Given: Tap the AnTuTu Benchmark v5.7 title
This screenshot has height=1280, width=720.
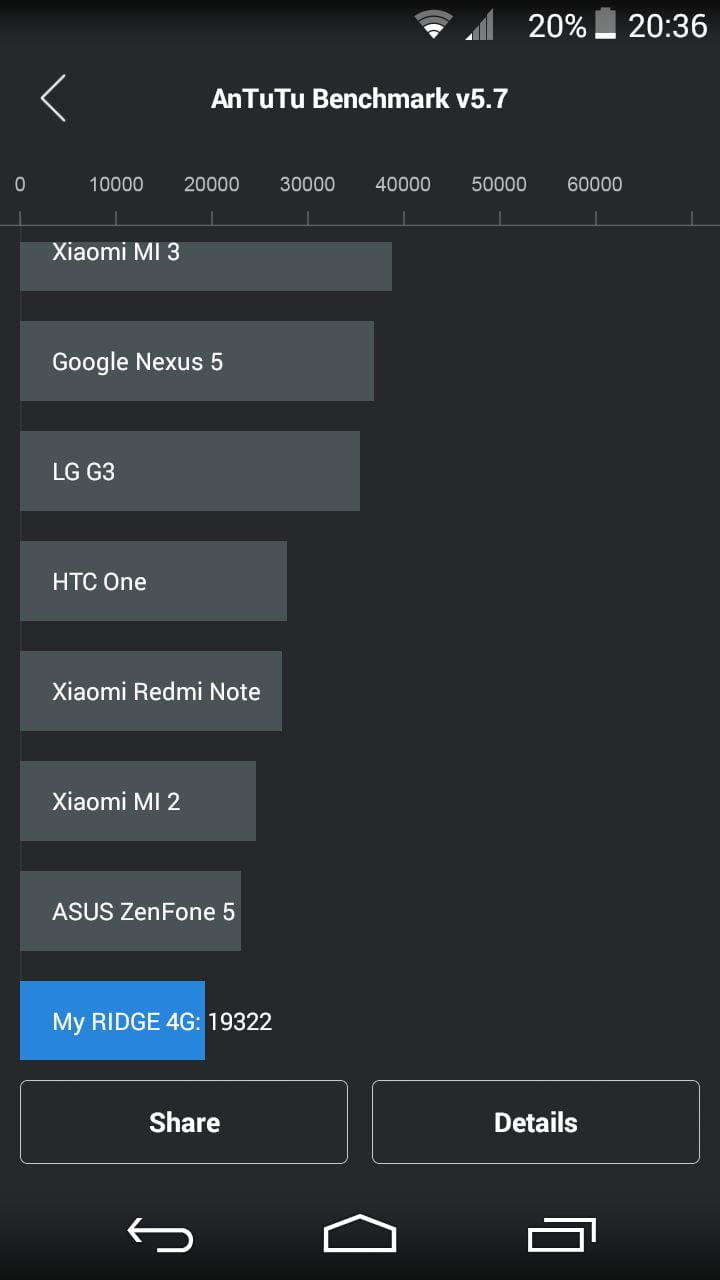Looking at the screenshot, I should 359,98.
